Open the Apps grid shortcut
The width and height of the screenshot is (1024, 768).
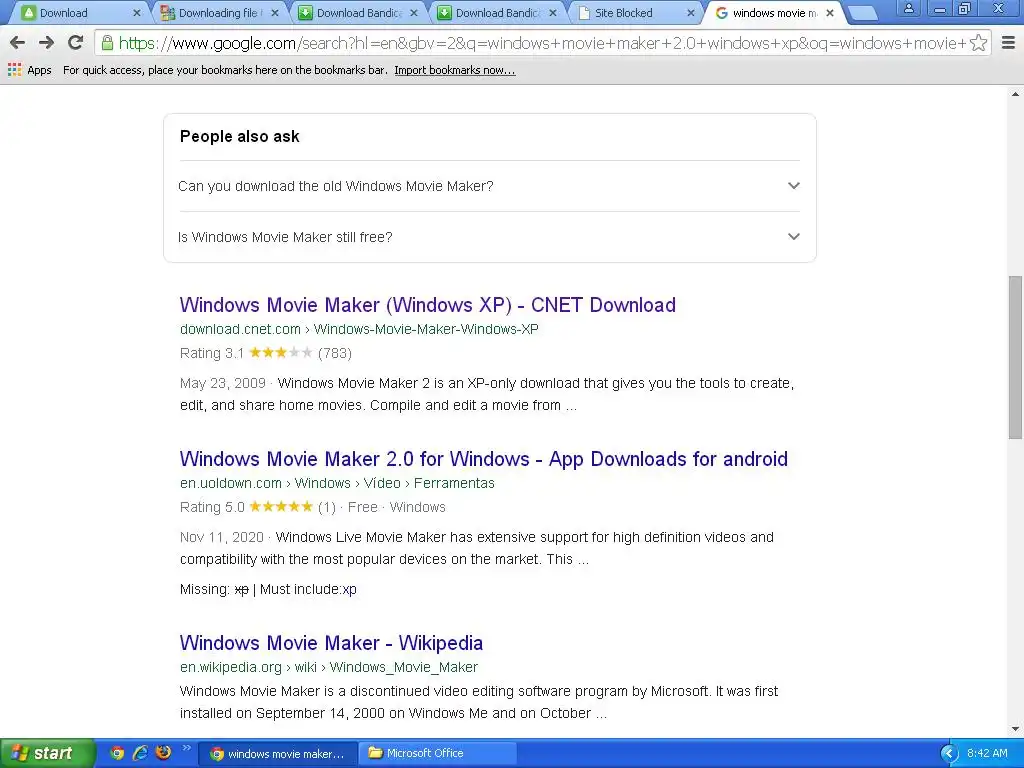click(x=29, y=70)
